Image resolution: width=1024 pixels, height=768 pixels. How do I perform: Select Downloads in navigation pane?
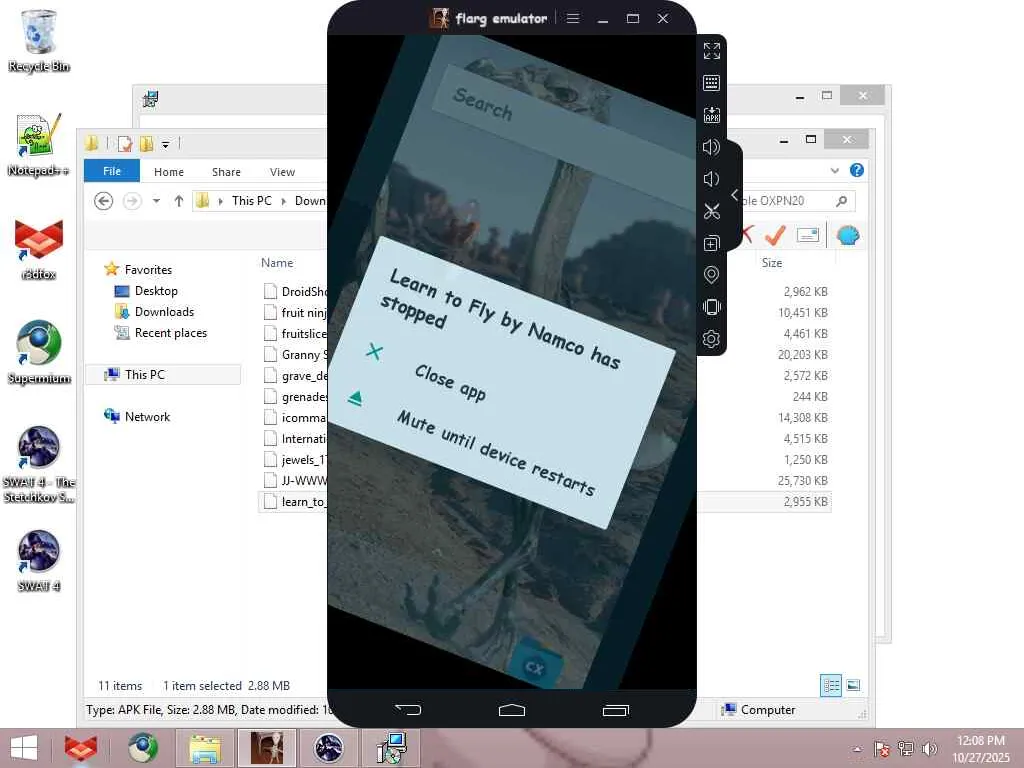pyautogui.click(x=164, y=312)
